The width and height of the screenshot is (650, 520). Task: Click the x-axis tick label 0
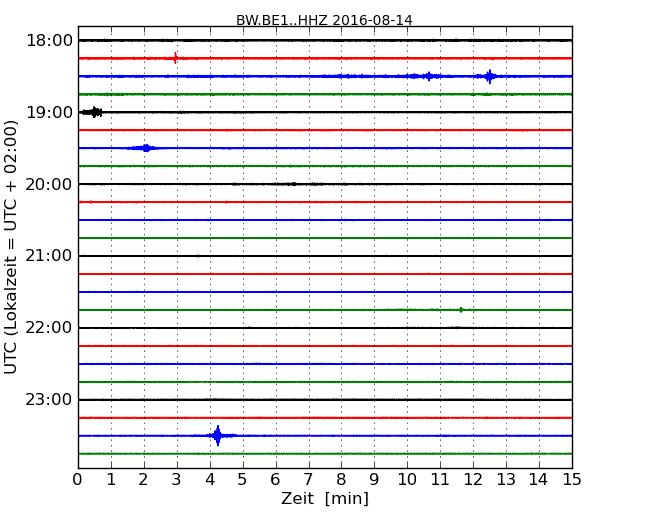[x=78, y=480]
